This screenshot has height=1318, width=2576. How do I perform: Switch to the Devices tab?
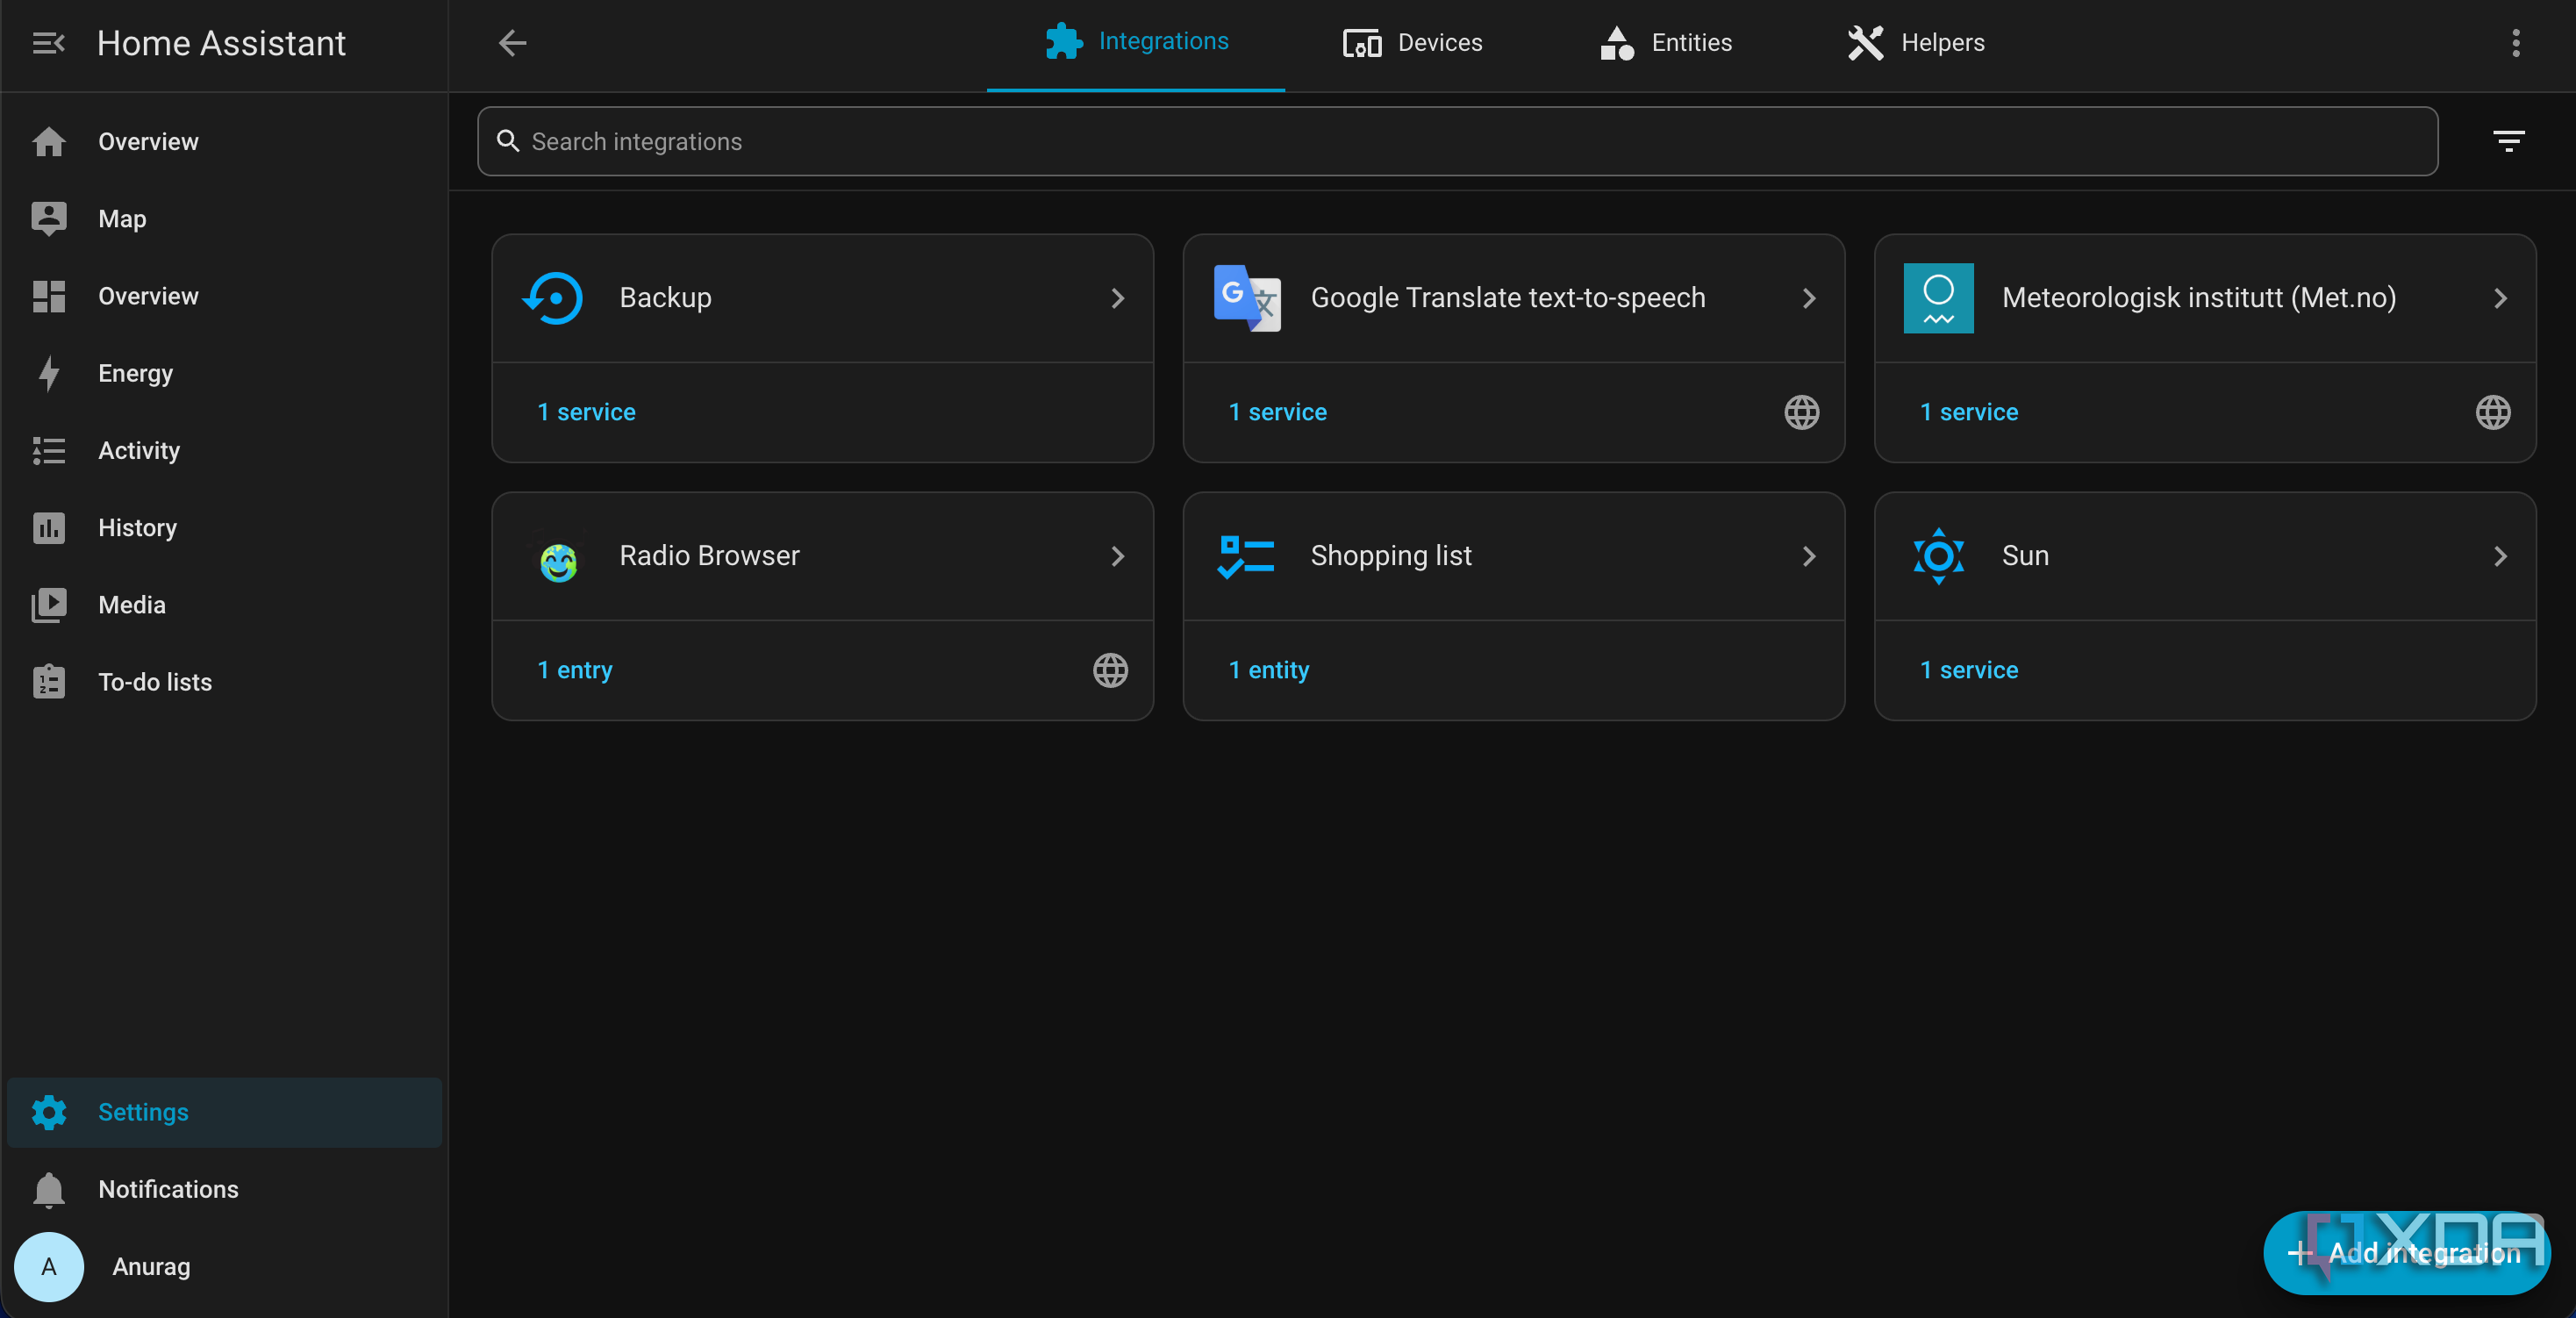[1412, 43]
